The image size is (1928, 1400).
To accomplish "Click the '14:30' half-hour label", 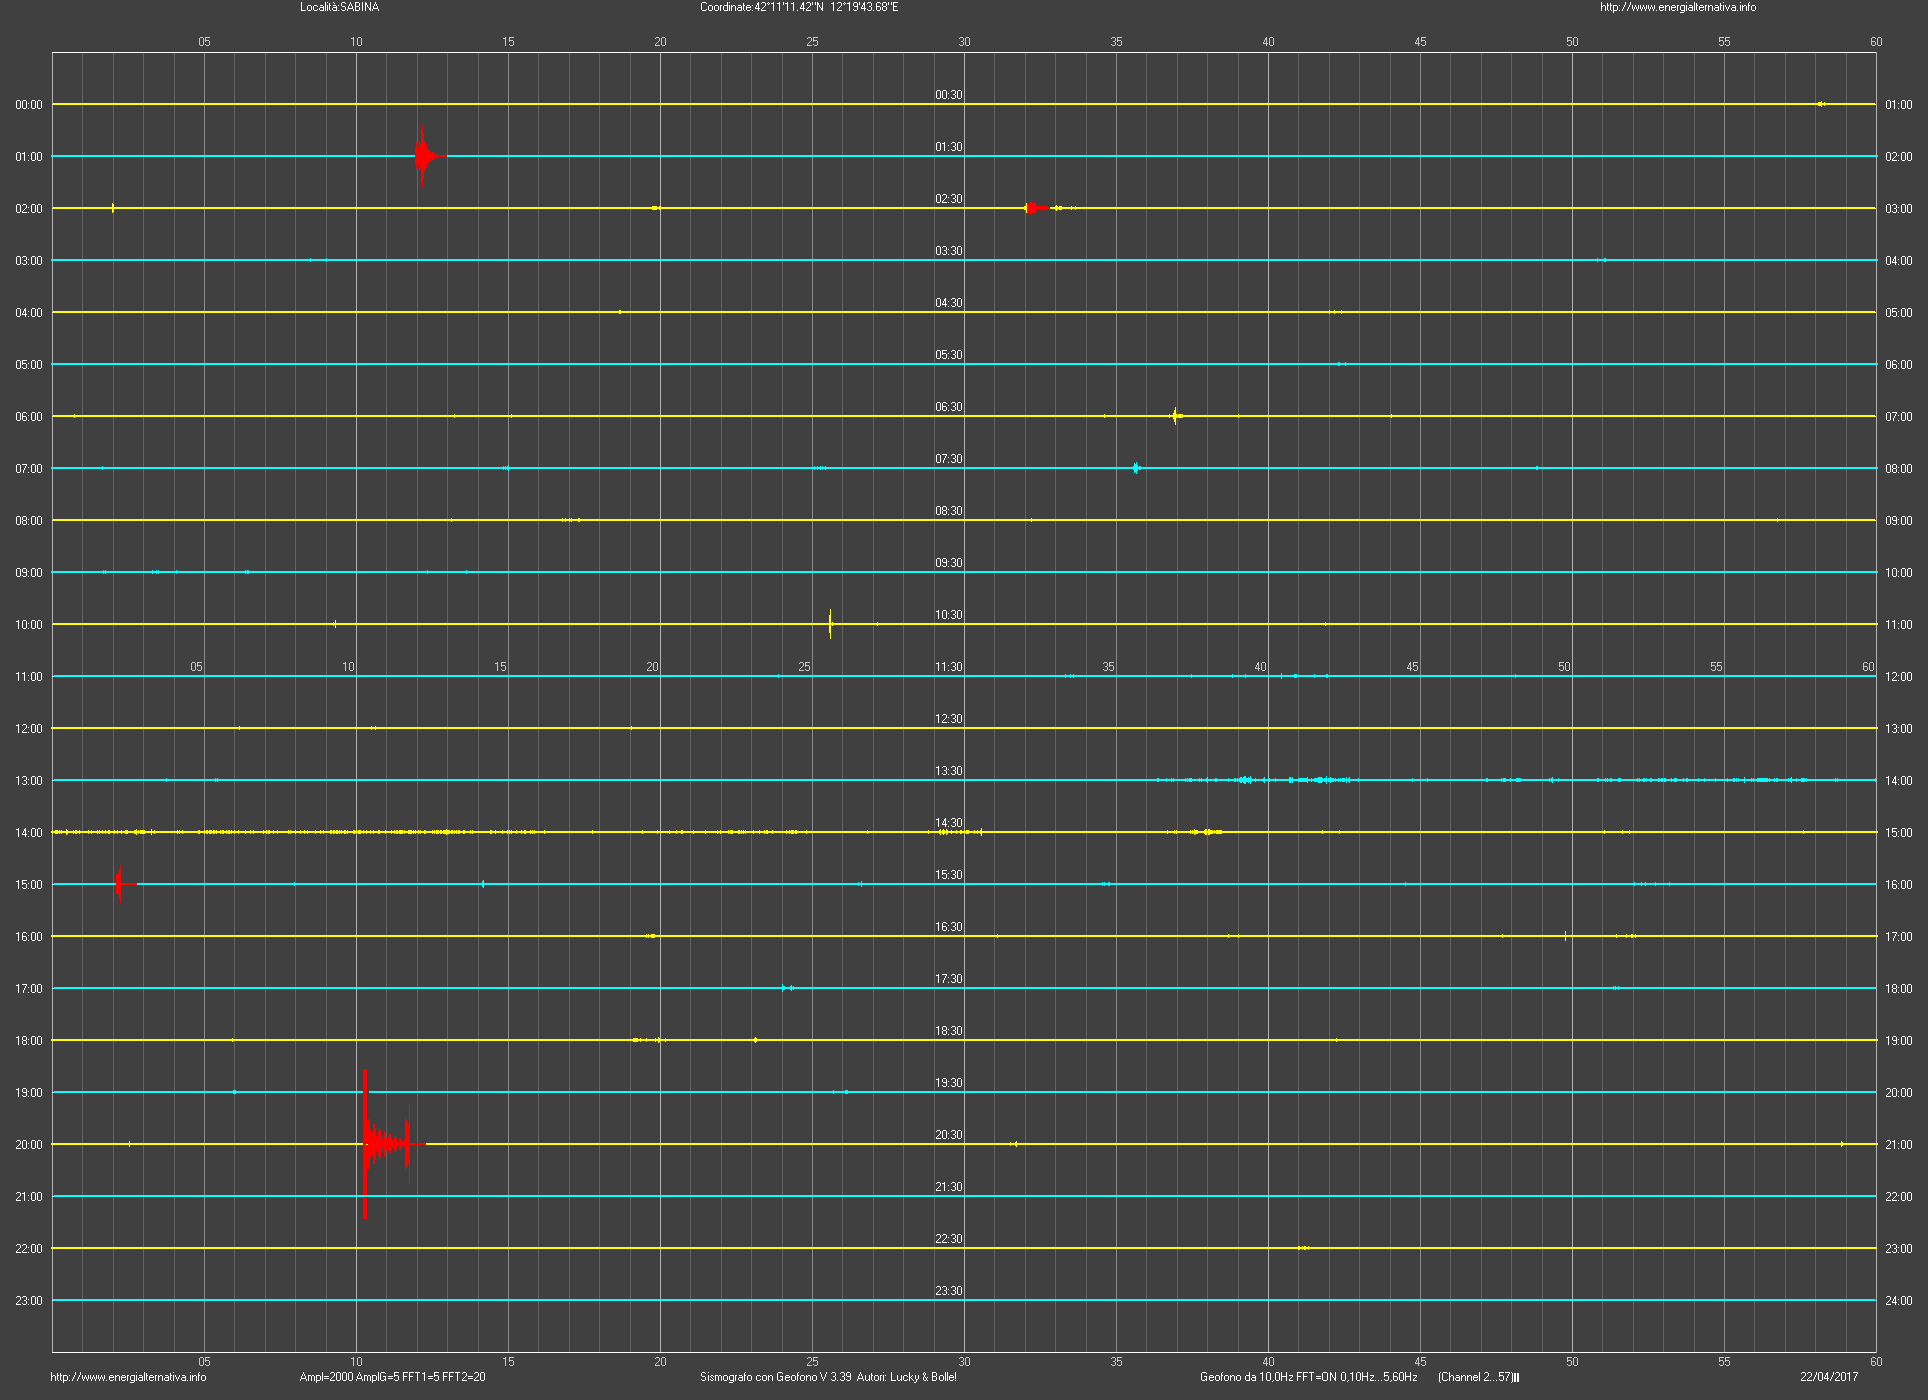I will click(x=949, y=823).
